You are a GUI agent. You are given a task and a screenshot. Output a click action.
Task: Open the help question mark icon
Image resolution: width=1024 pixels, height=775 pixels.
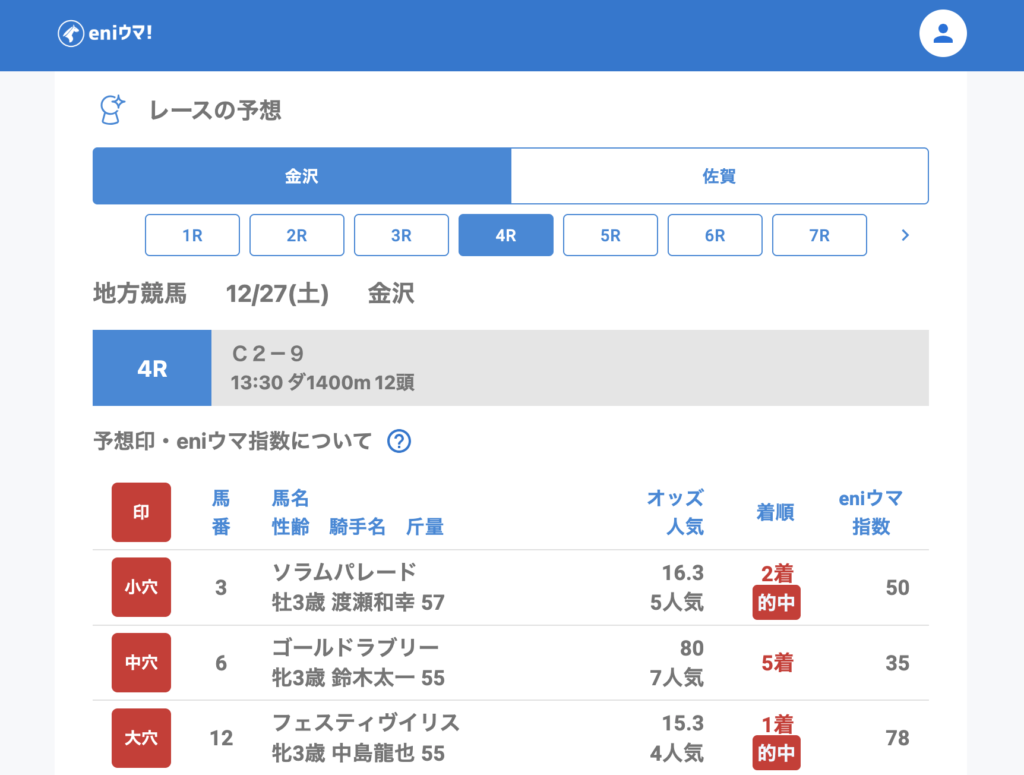(x=399, y=441)
